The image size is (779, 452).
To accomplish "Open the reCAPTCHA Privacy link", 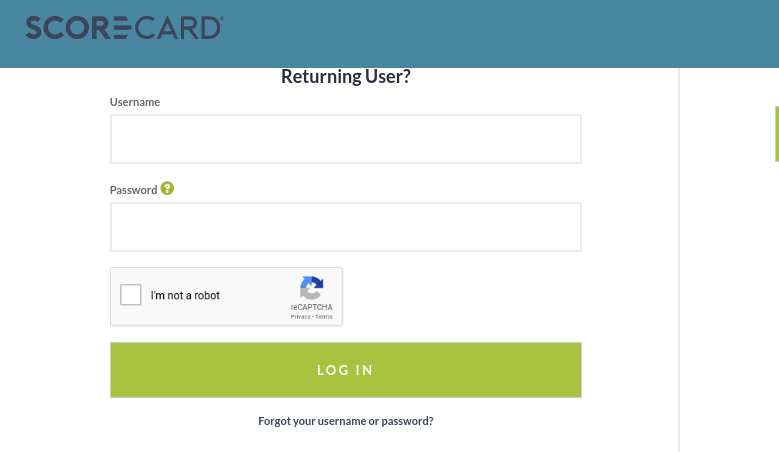I will [299, 316].
